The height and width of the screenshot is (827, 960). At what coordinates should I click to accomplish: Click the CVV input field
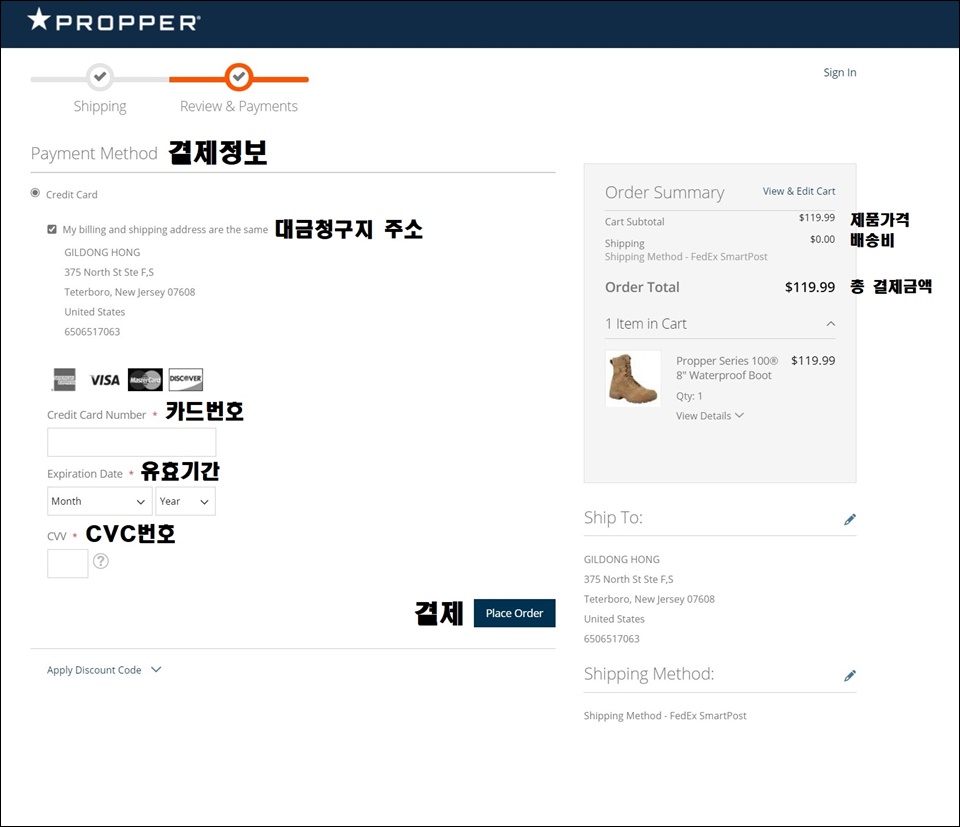(68, 563)
